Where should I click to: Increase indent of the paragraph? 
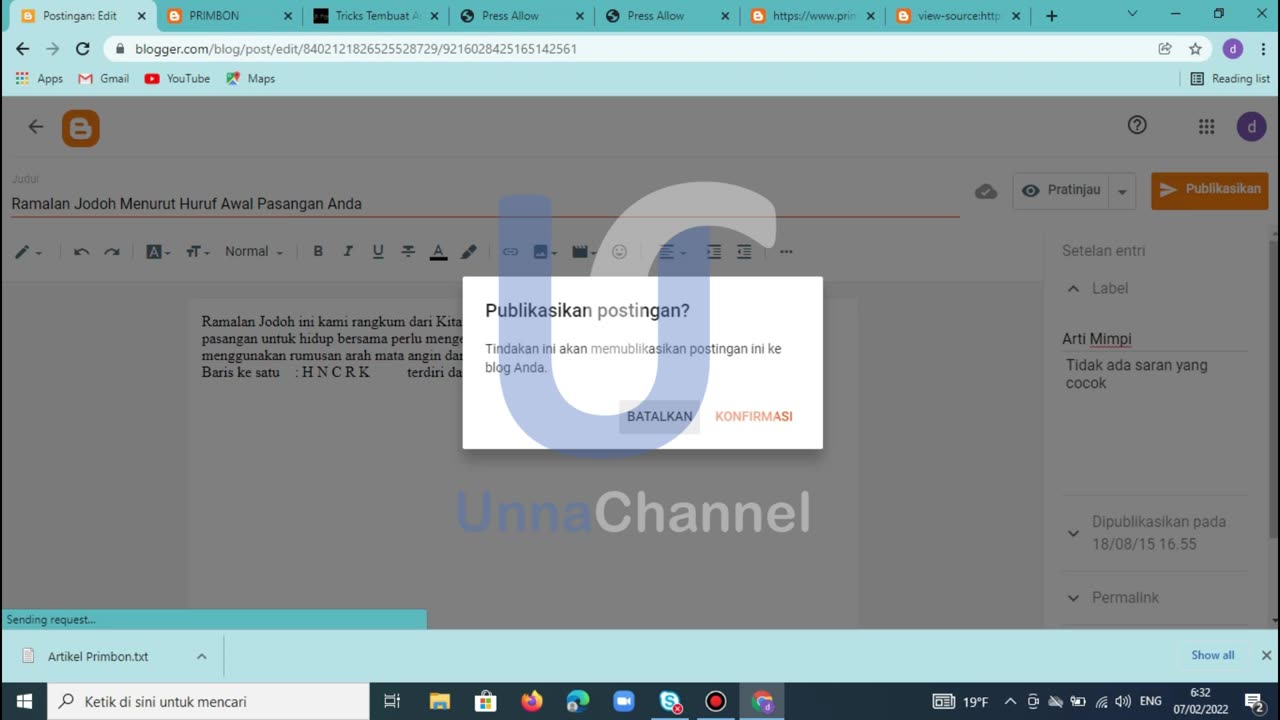(x=714, y=252)
